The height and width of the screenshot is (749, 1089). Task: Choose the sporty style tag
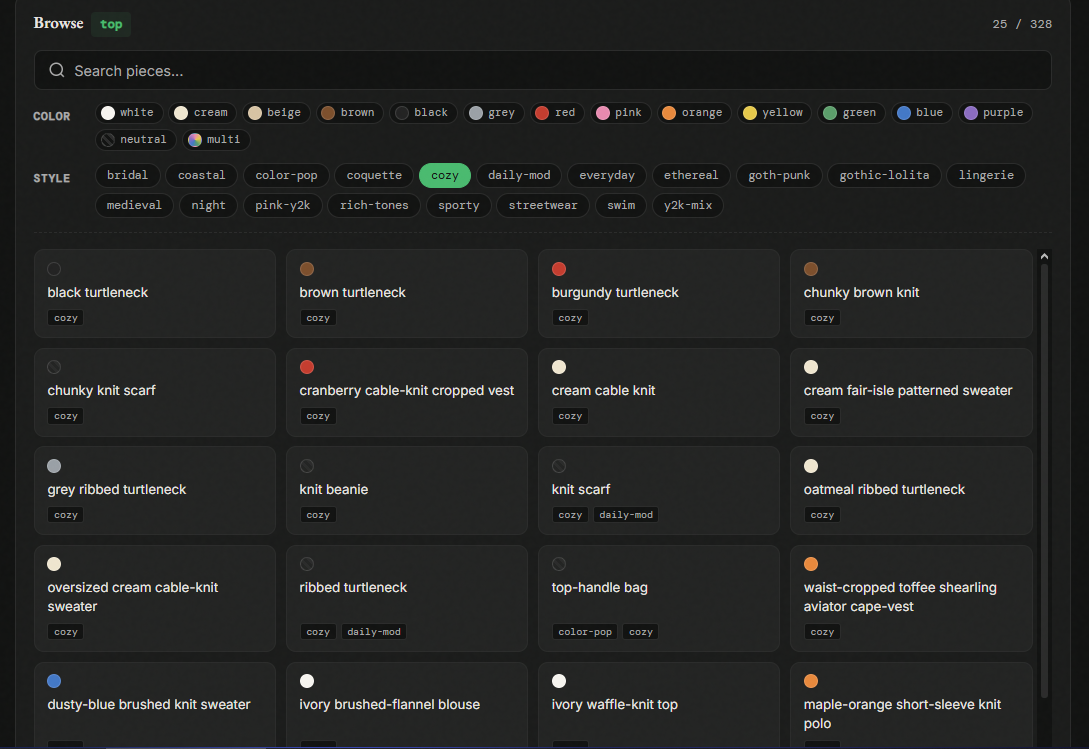coord(458,205)
